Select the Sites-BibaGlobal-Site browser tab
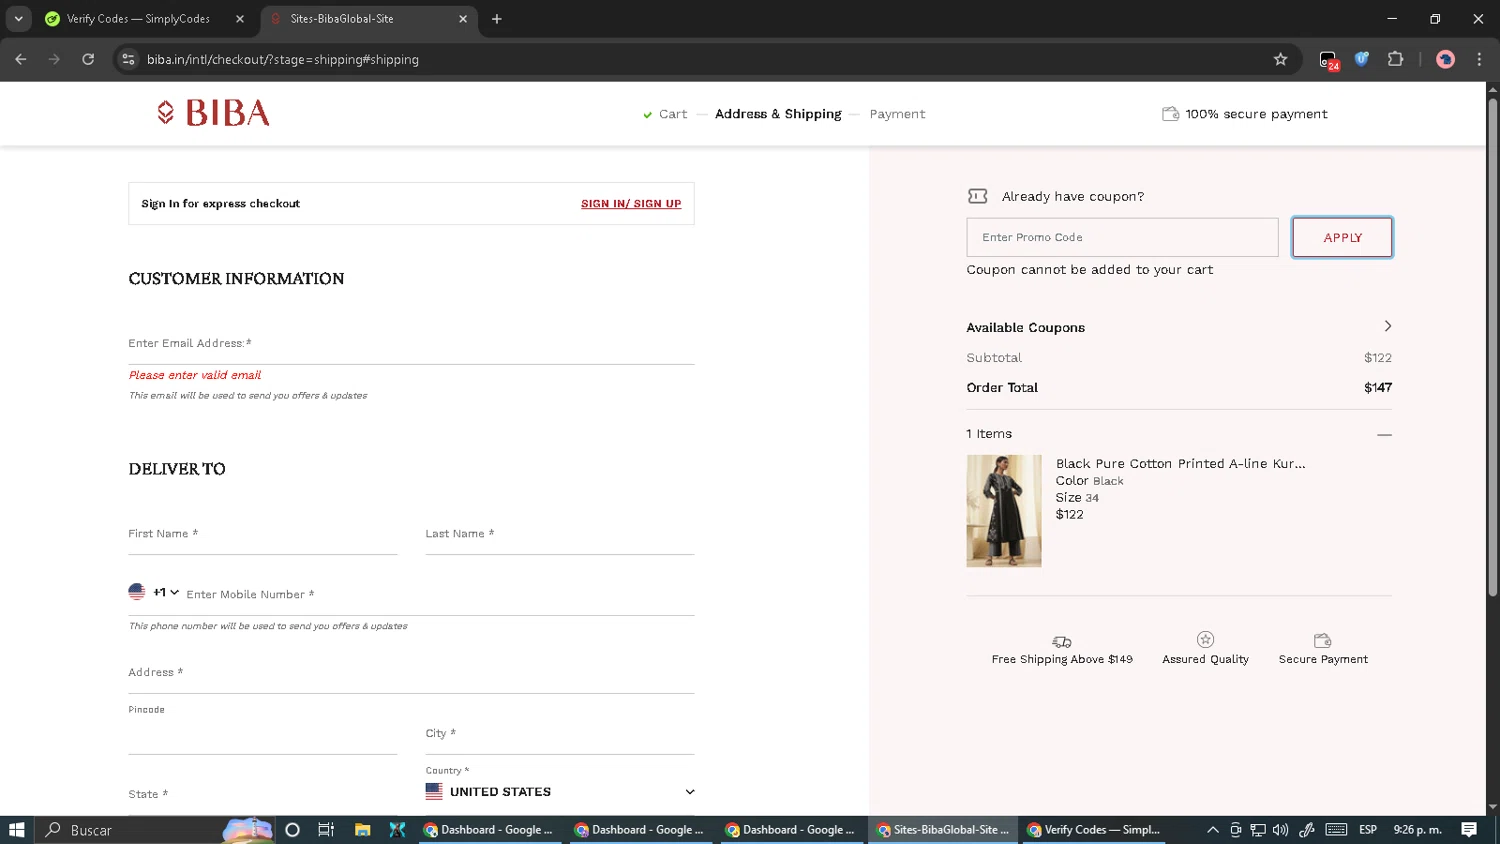Viewport: 1500px width, 844px height. point(342,19)
